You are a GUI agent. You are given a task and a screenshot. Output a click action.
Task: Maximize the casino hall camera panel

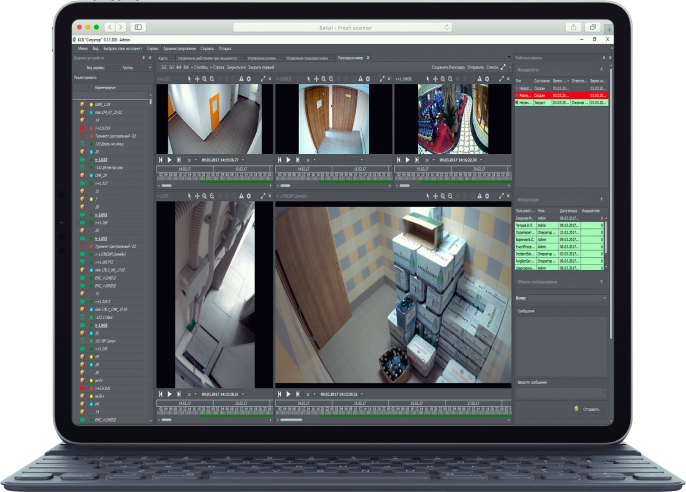coord(501,79)
